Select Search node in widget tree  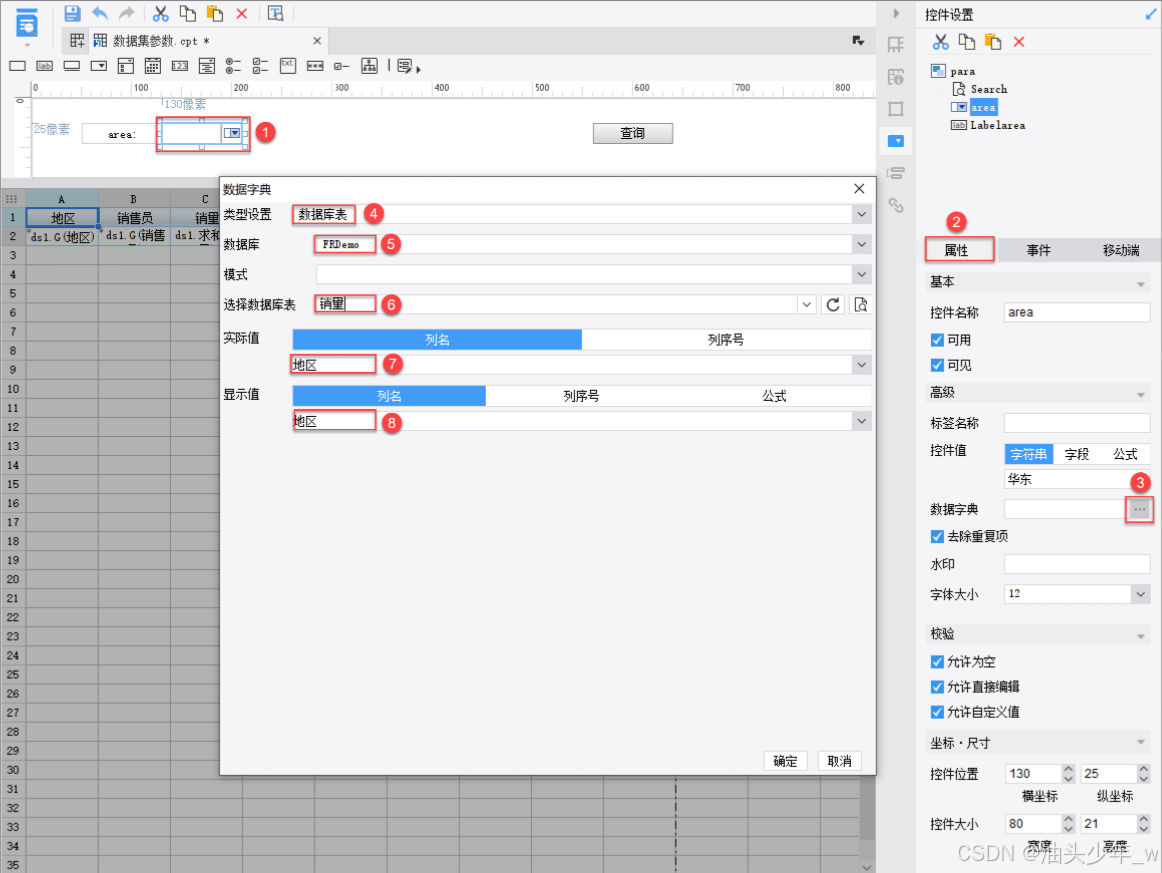(x=989, y=89)
